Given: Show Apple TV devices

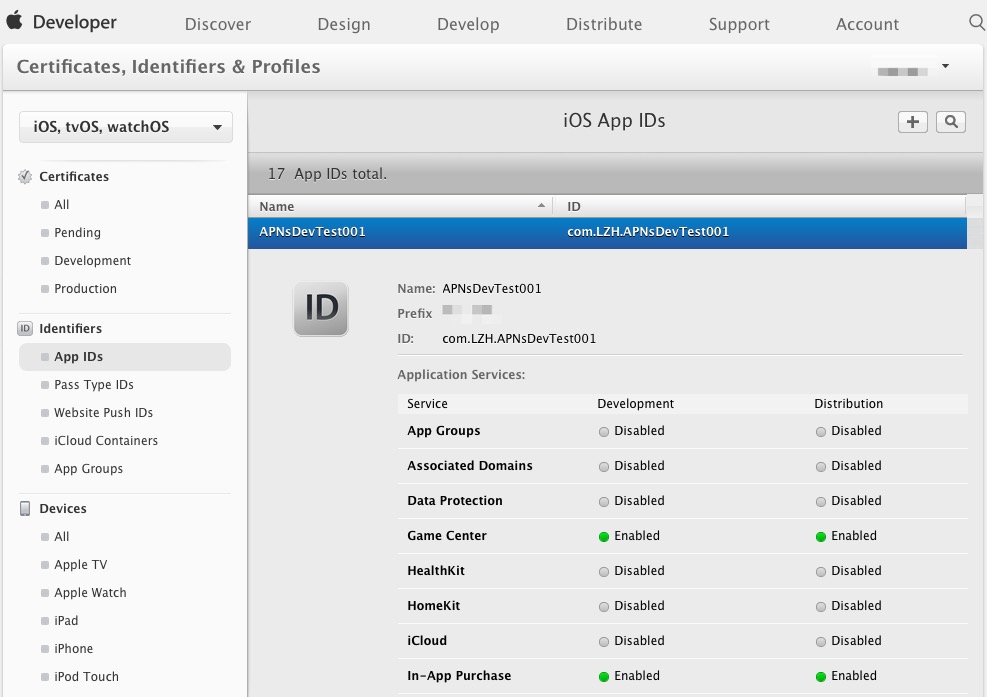Looking at the screenshot, I should point(81,565).
